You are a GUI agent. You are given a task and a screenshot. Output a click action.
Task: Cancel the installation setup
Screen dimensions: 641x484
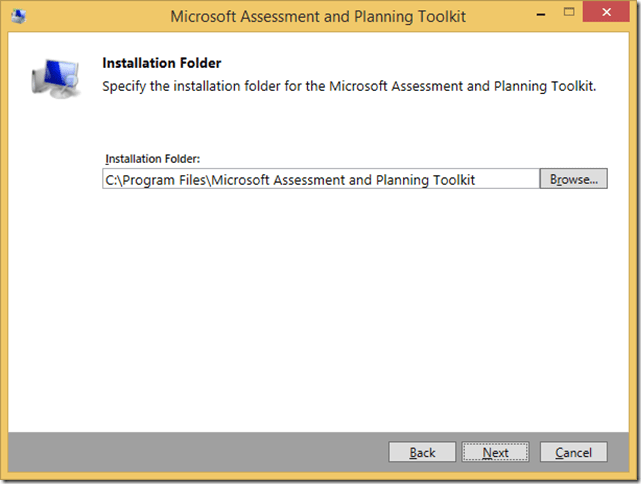(x=573, y=453)
